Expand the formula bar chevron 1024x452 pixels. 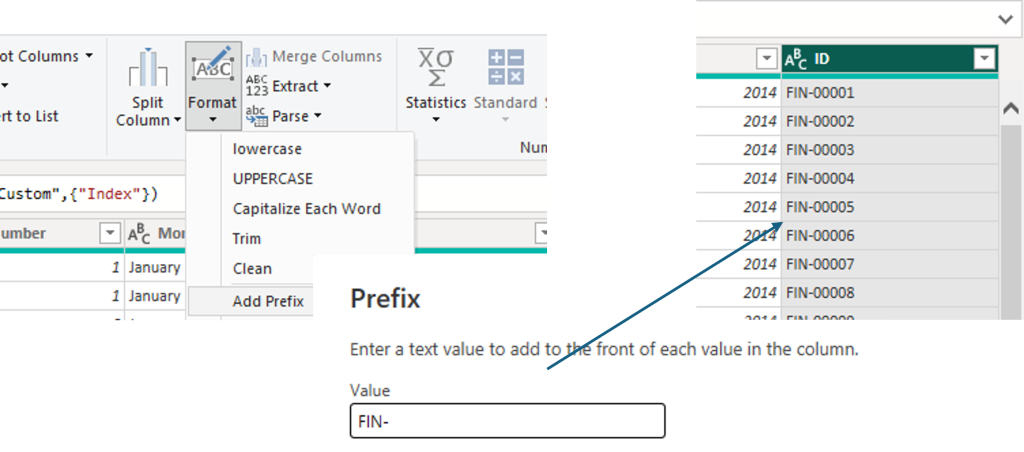point(1006,20)
